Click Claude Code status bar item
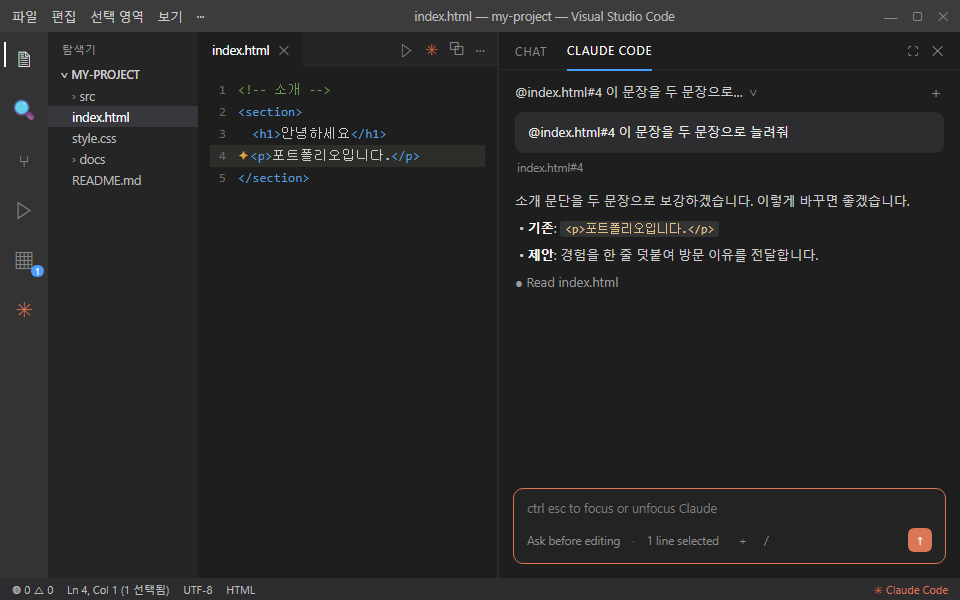This screenshot has width=960, height=600. point(911,590)
